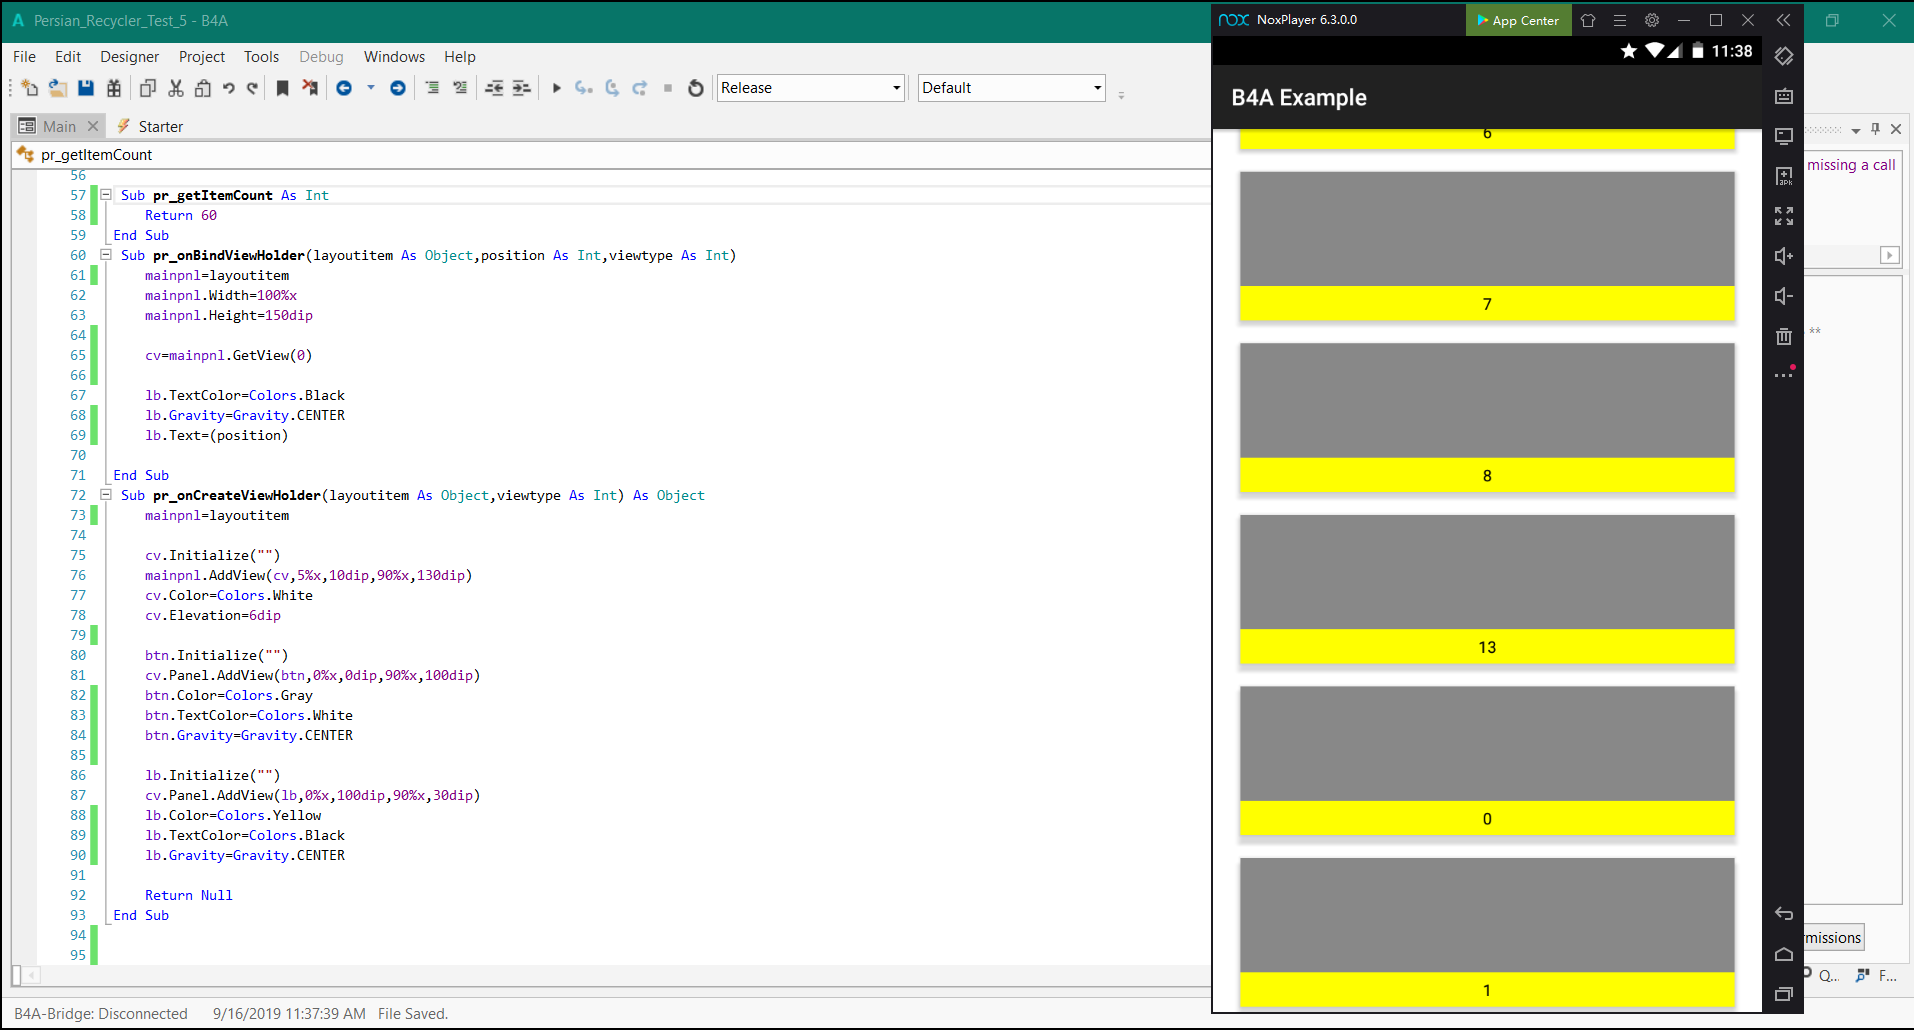This screenshot has width=1914, height=1030.
Task: Click the Navigate Backward blue arrow
Action: coord(344,88)
